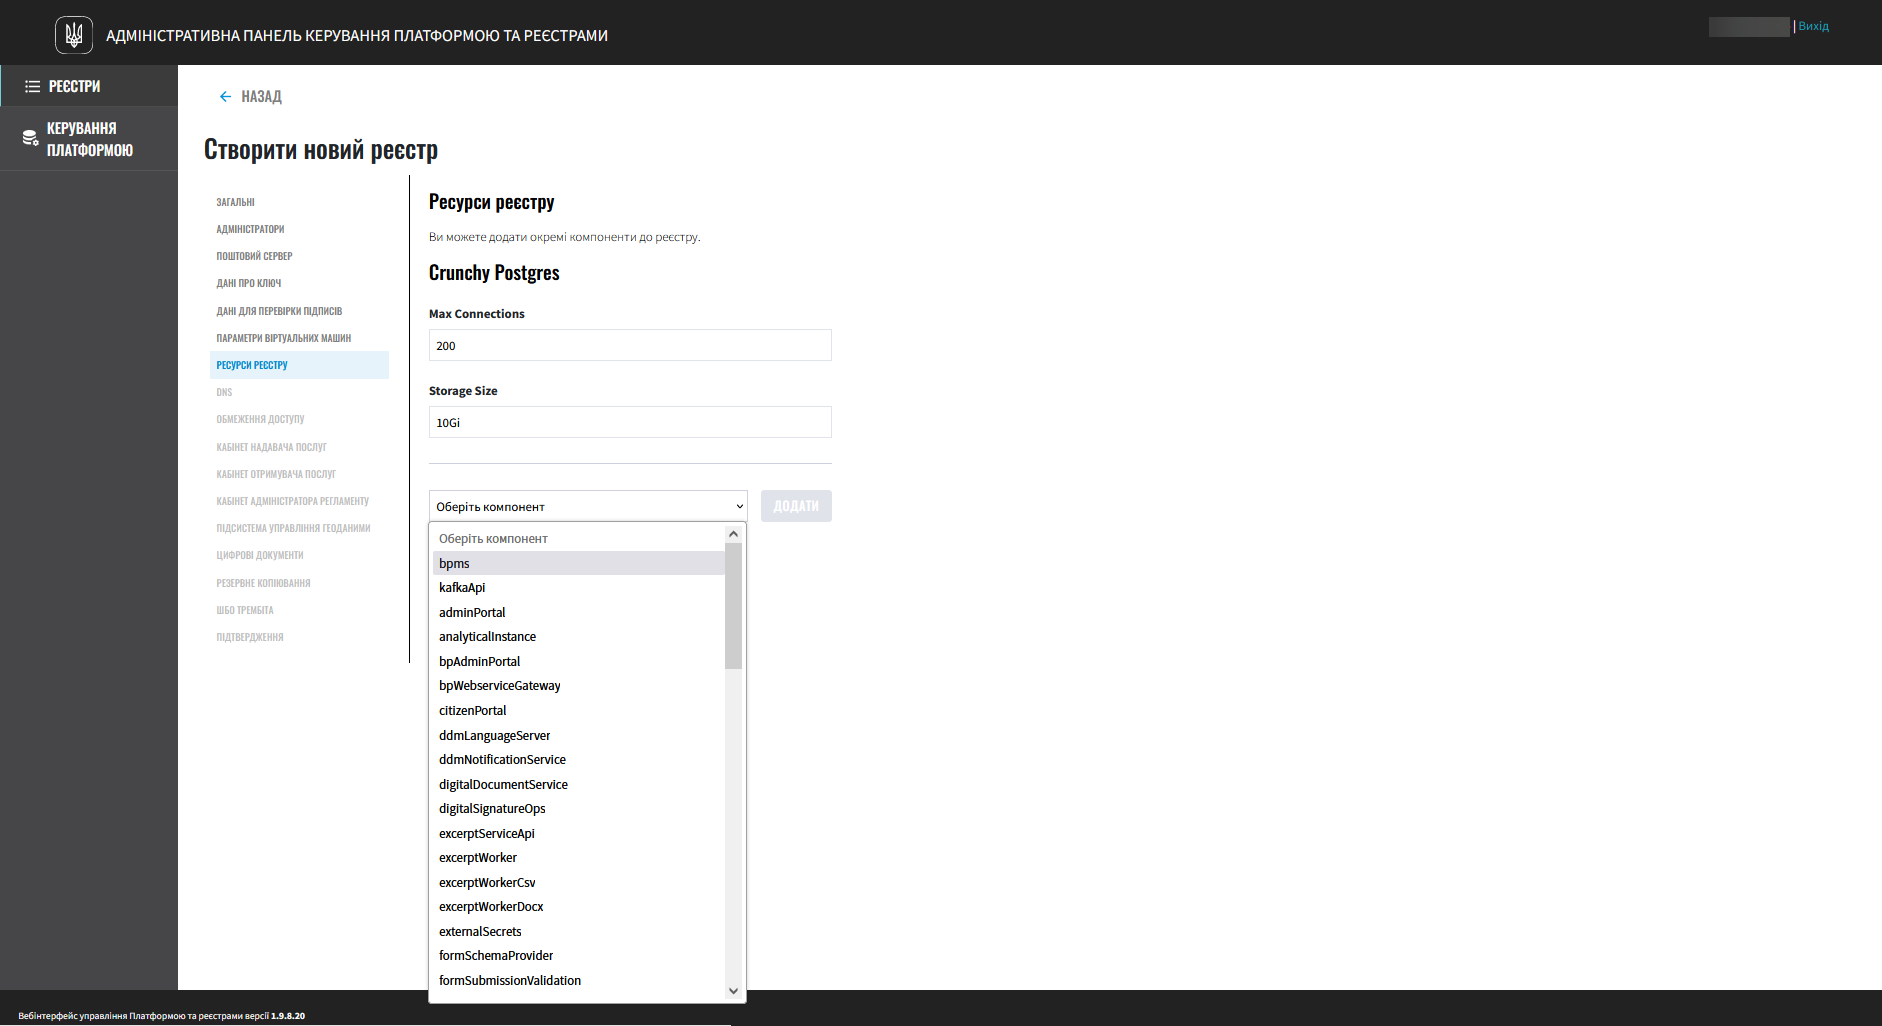Open the Обмеження доступу step
The image size is (1882, 1026).
click(260, 419)
